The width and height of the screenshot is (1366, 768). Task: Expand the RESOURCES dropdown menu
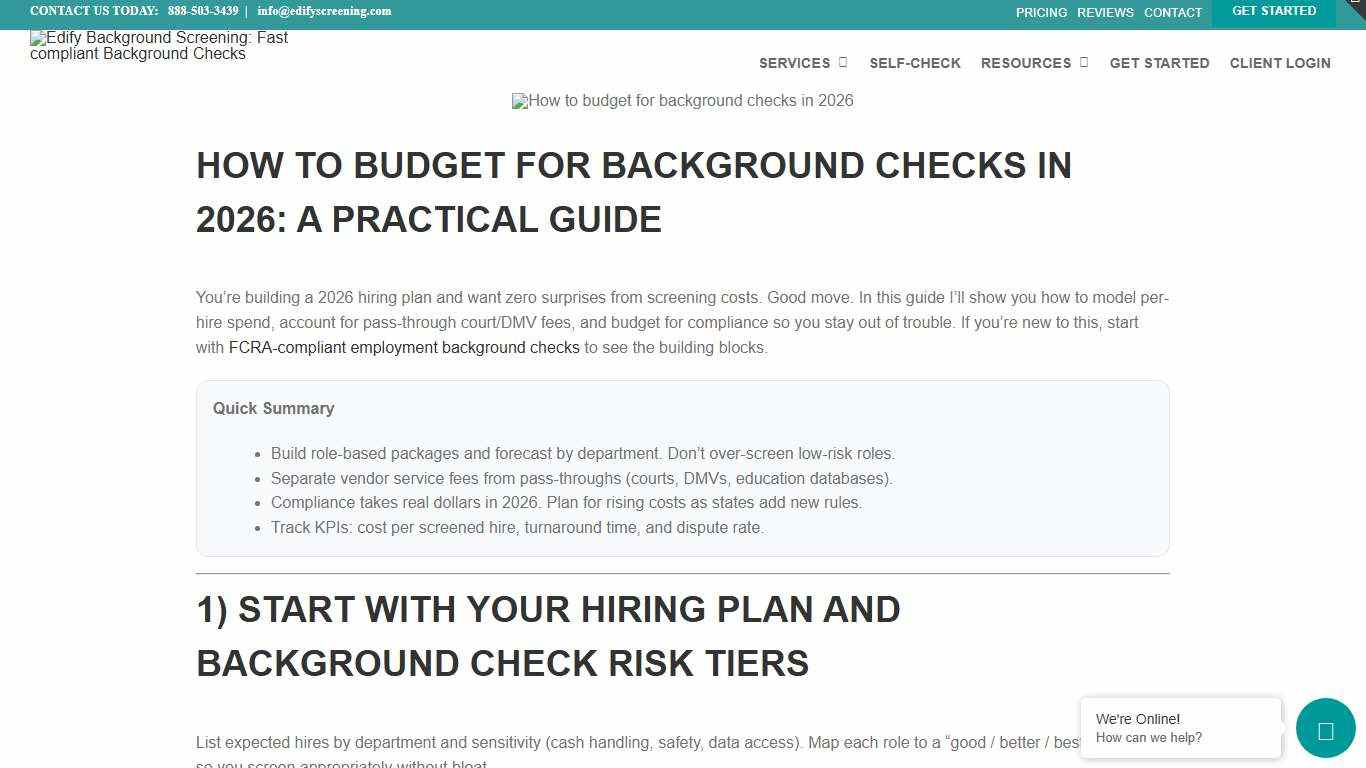[1027, 62]
